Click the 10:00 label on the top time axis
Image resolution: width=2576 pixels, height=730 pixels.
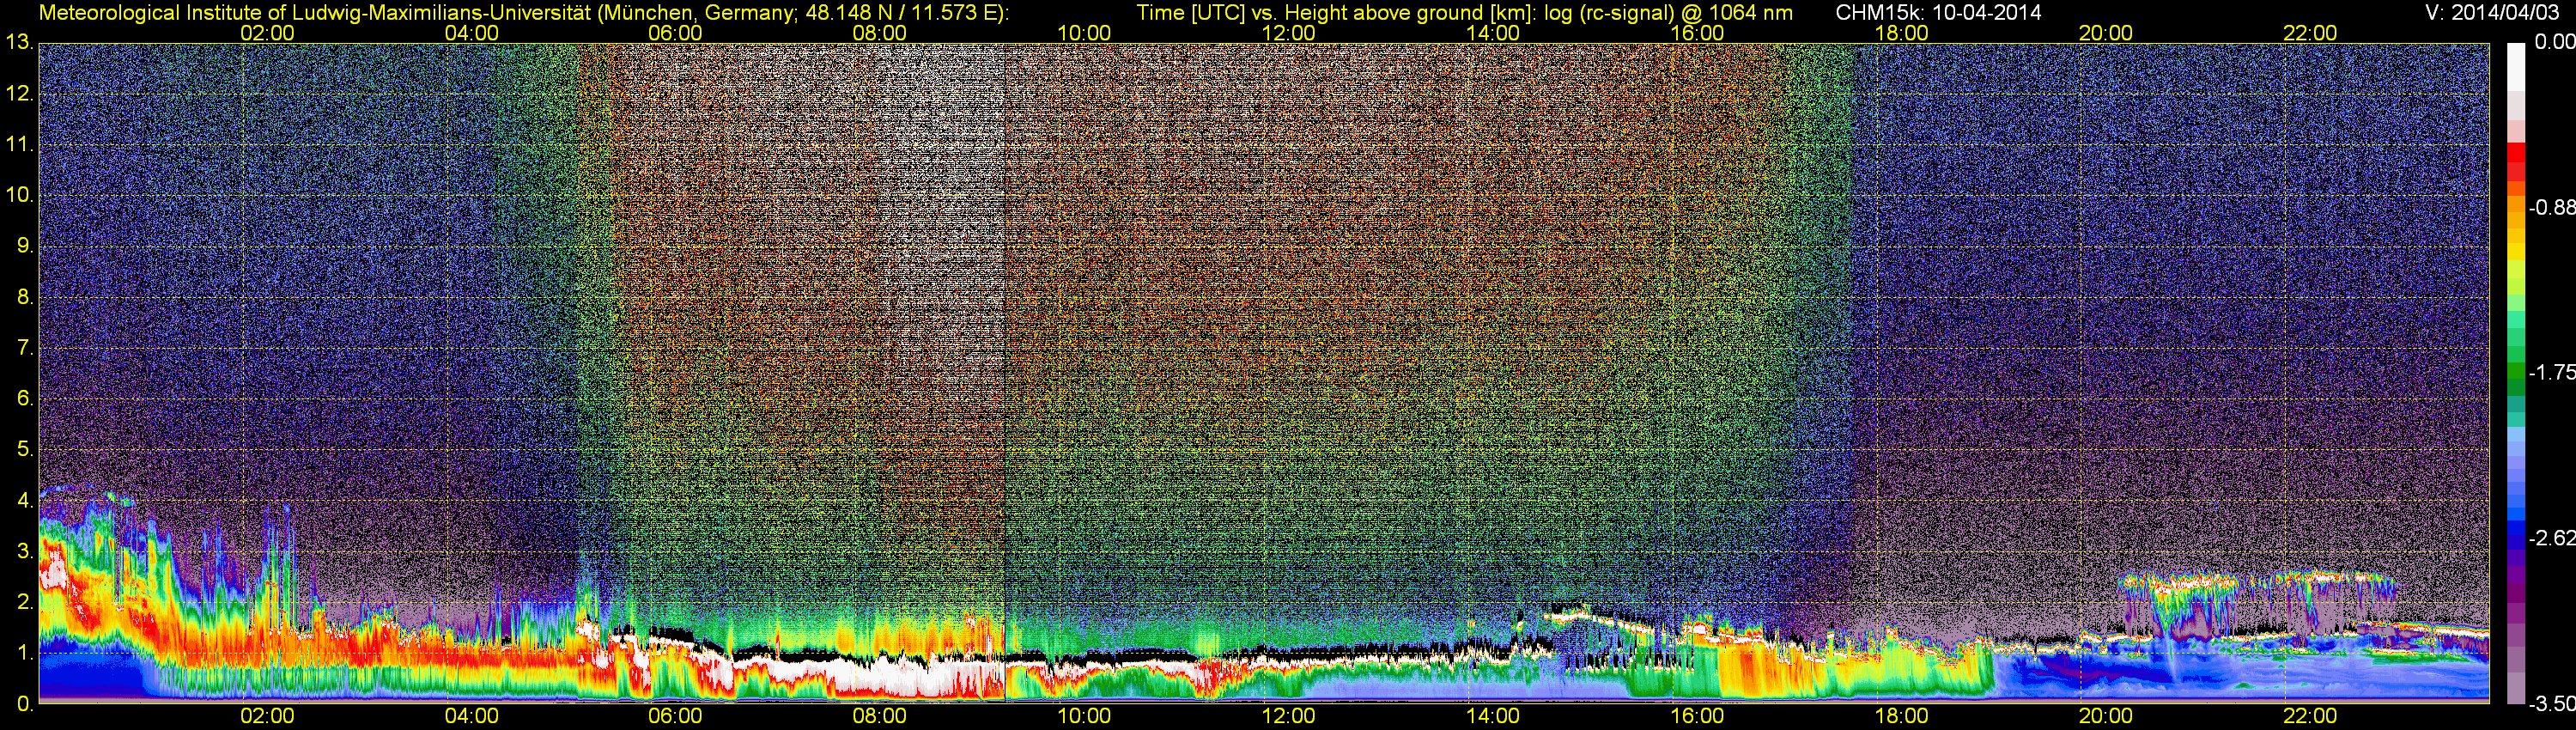(1084, 33)
